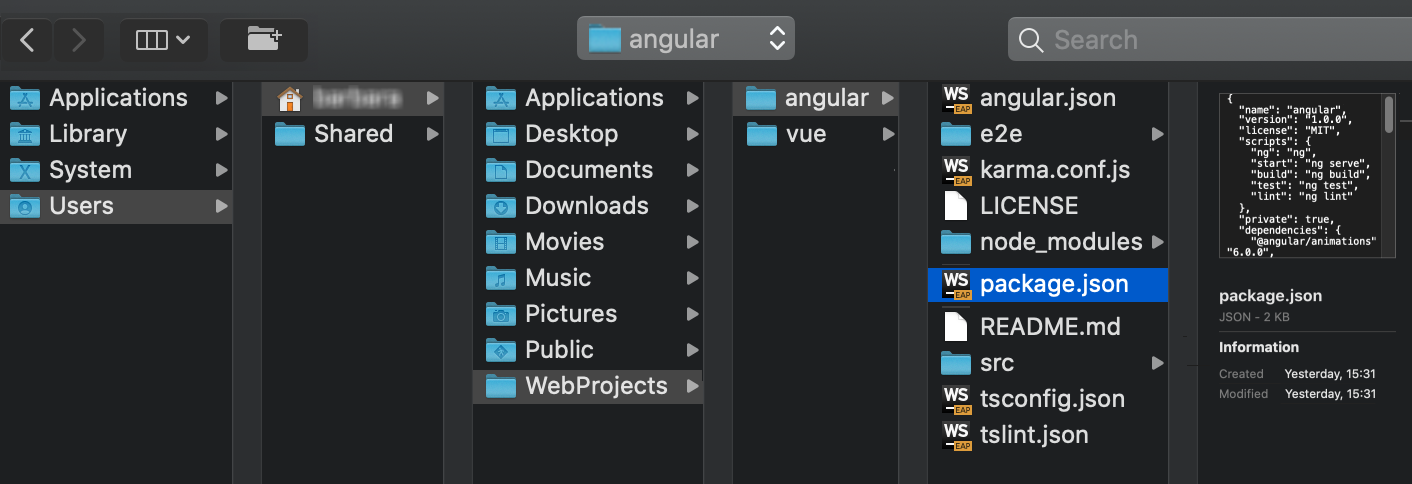1412x484 pixels.
Task: Create a new folder with toolbar button
Action: pyautogui.click(x=264, y=40)
